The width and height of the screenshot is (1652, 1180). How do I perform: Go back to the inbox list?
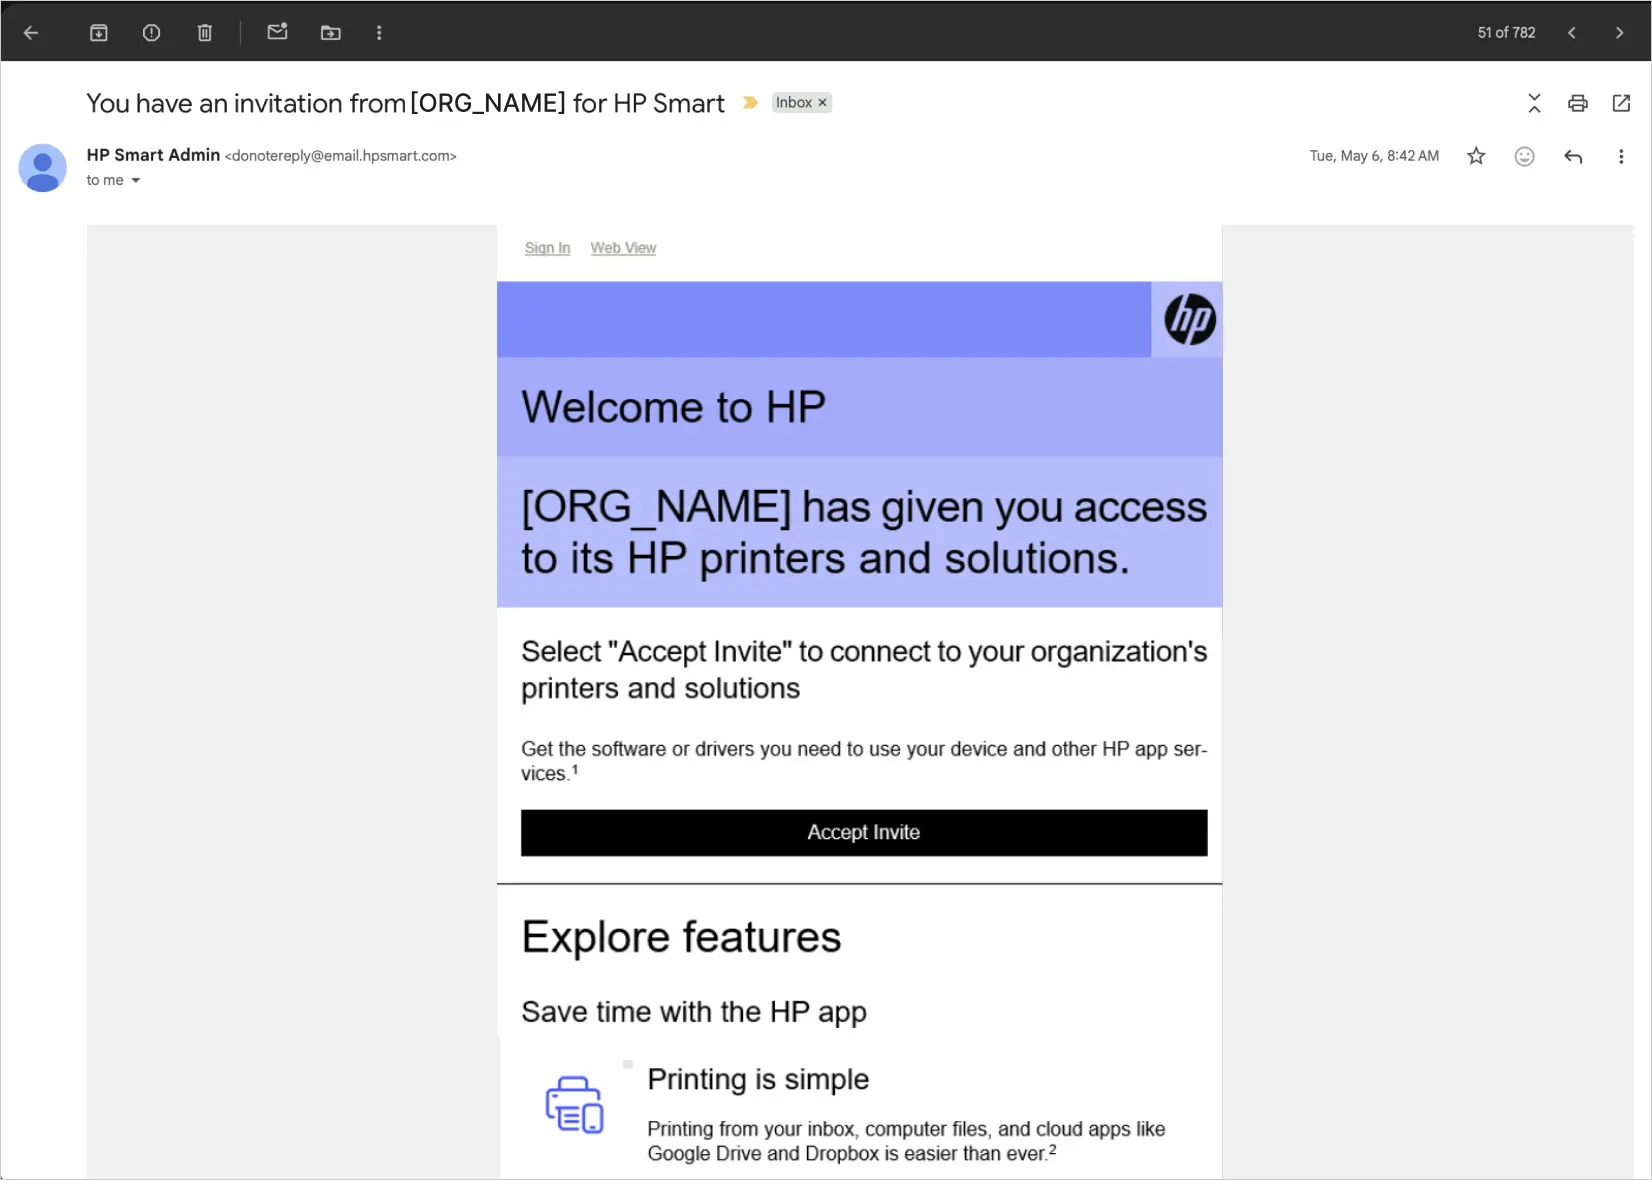tap(31, 33)
